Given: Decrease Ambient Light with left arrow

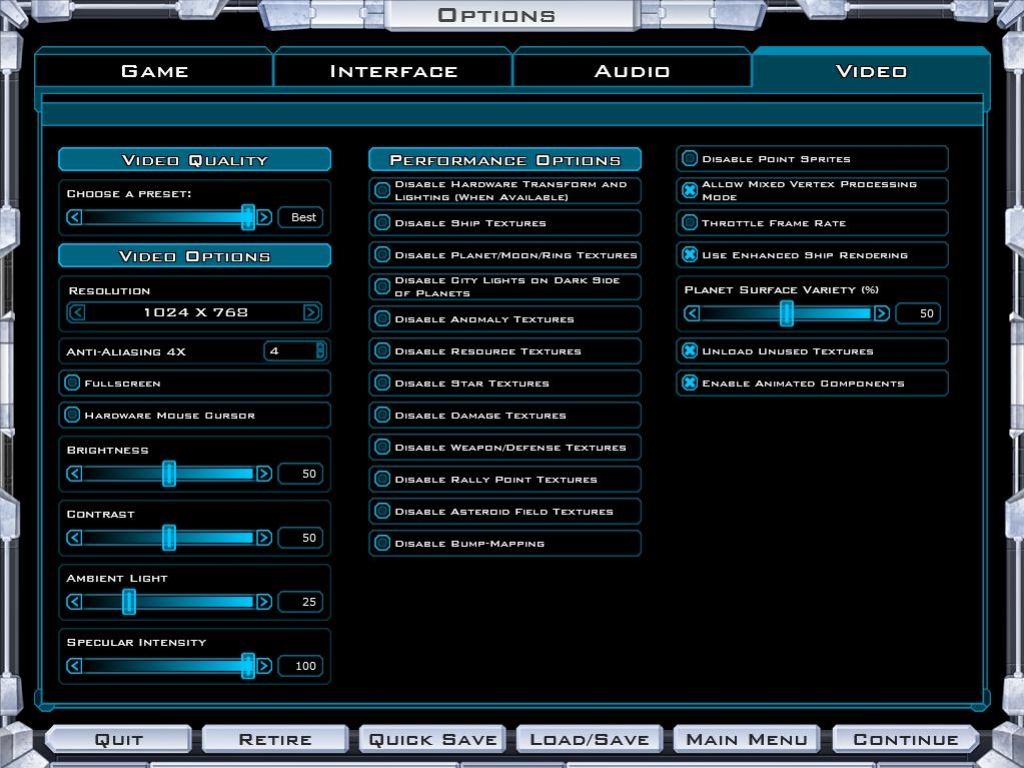Looking at the screenshot, I should 74,601.
